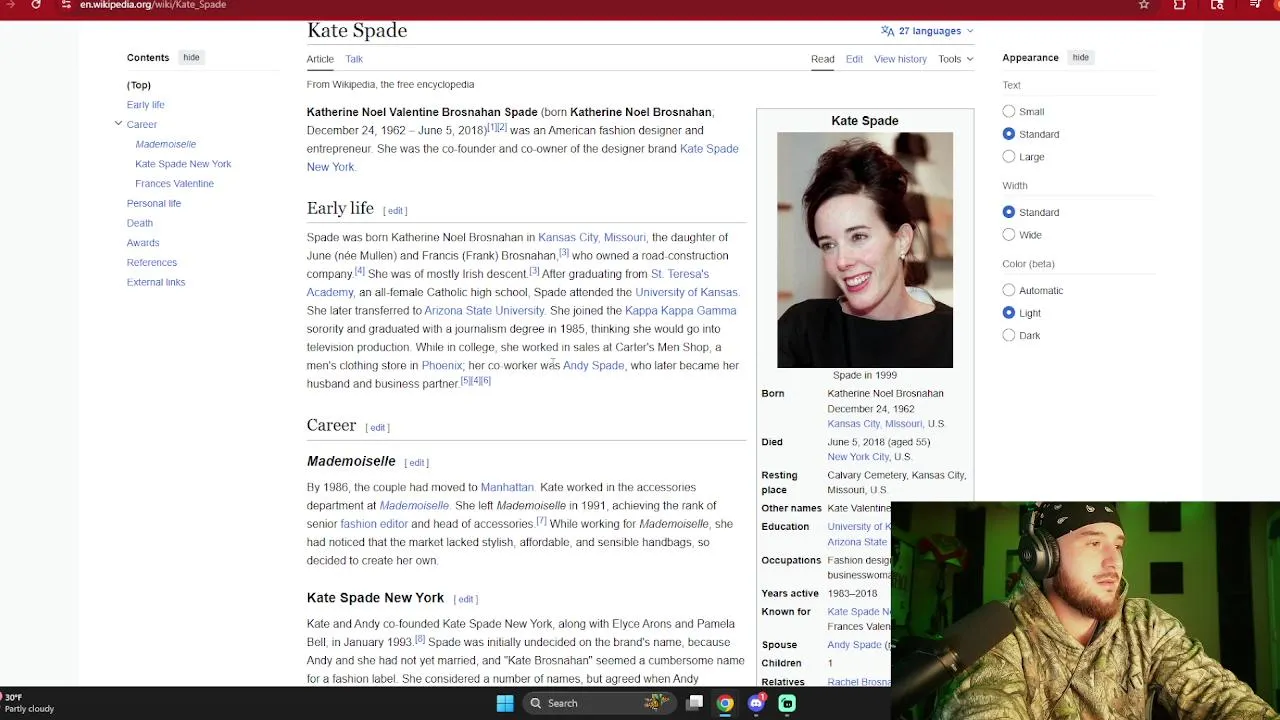1280x720 pixels.
Task: Click the bookmark star icon
Action: click(x=1144, y=5)
